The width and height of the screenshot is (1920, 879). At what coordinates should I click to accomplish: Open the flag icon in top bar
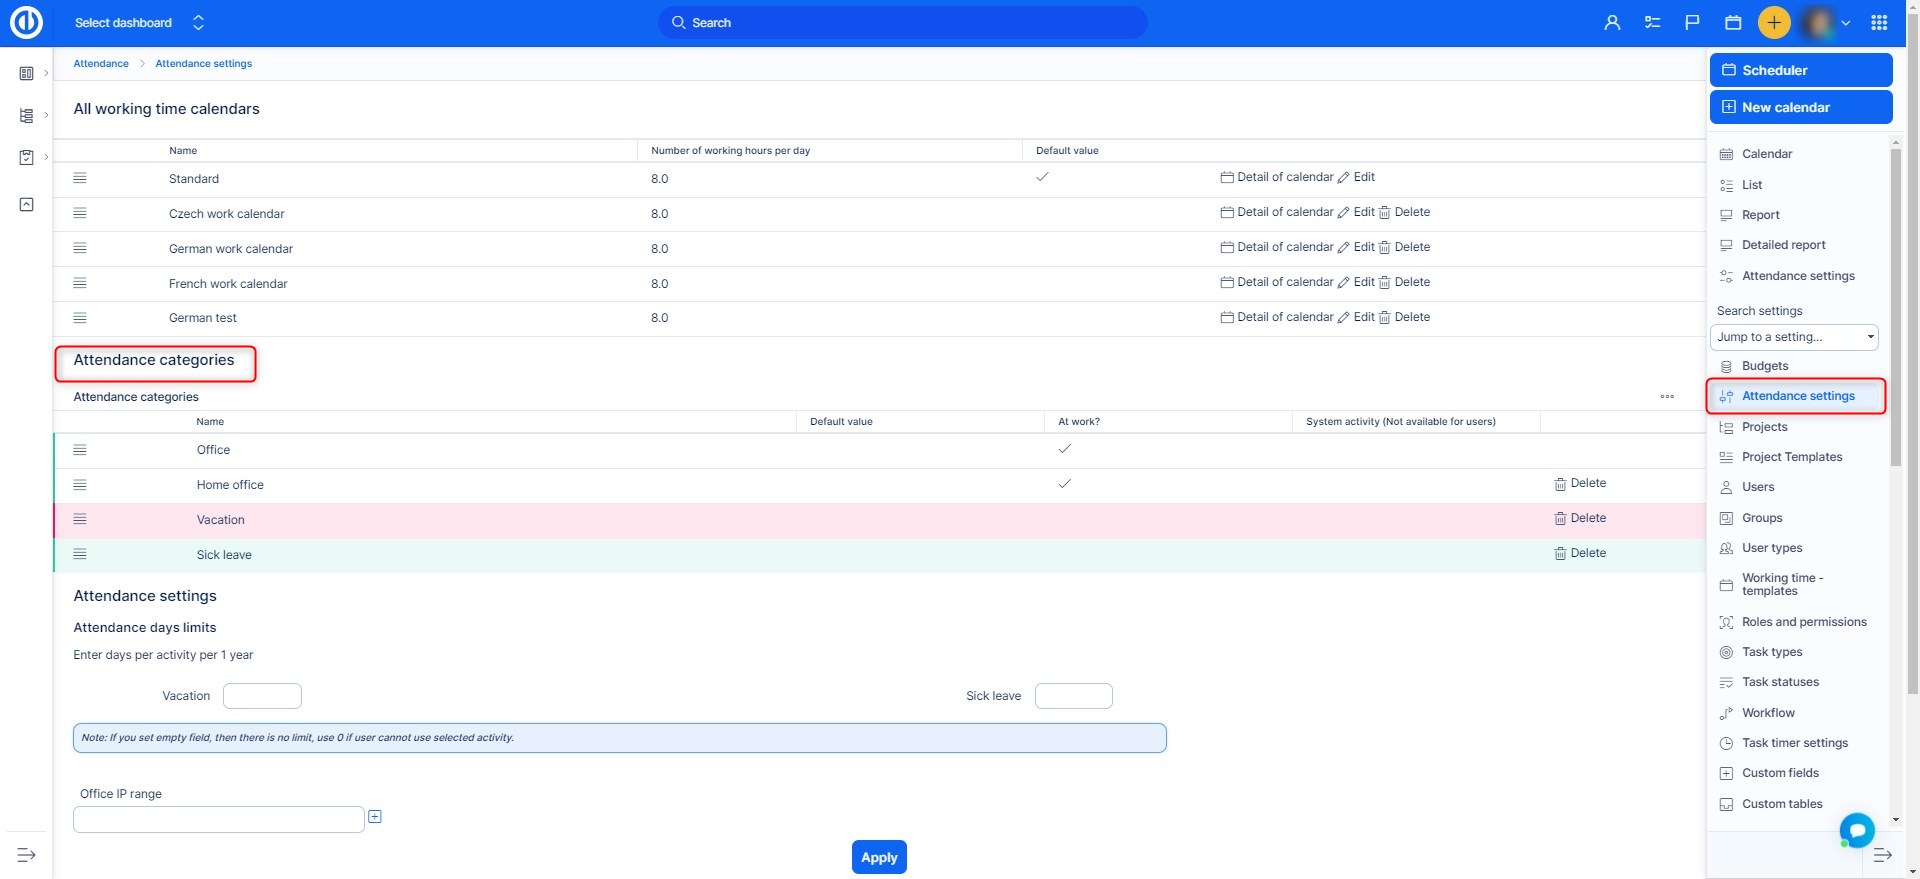(x=1692, y=22)
